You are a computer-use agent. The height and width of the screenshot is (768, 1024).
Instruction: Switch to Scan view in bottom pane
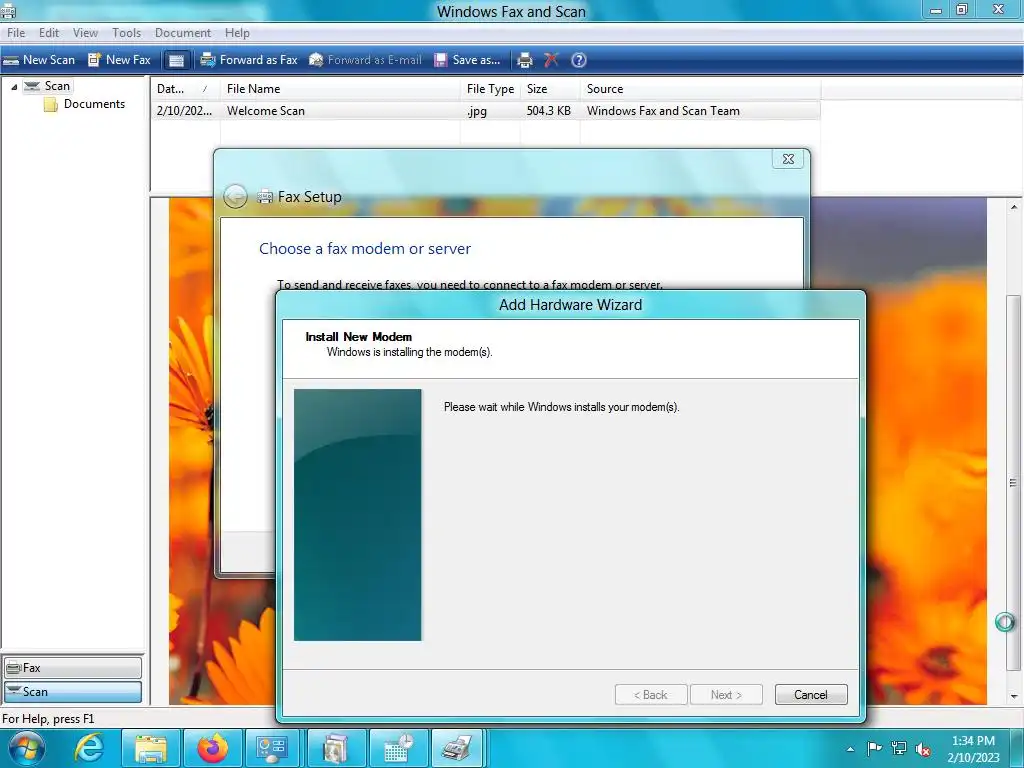[72, 692]
